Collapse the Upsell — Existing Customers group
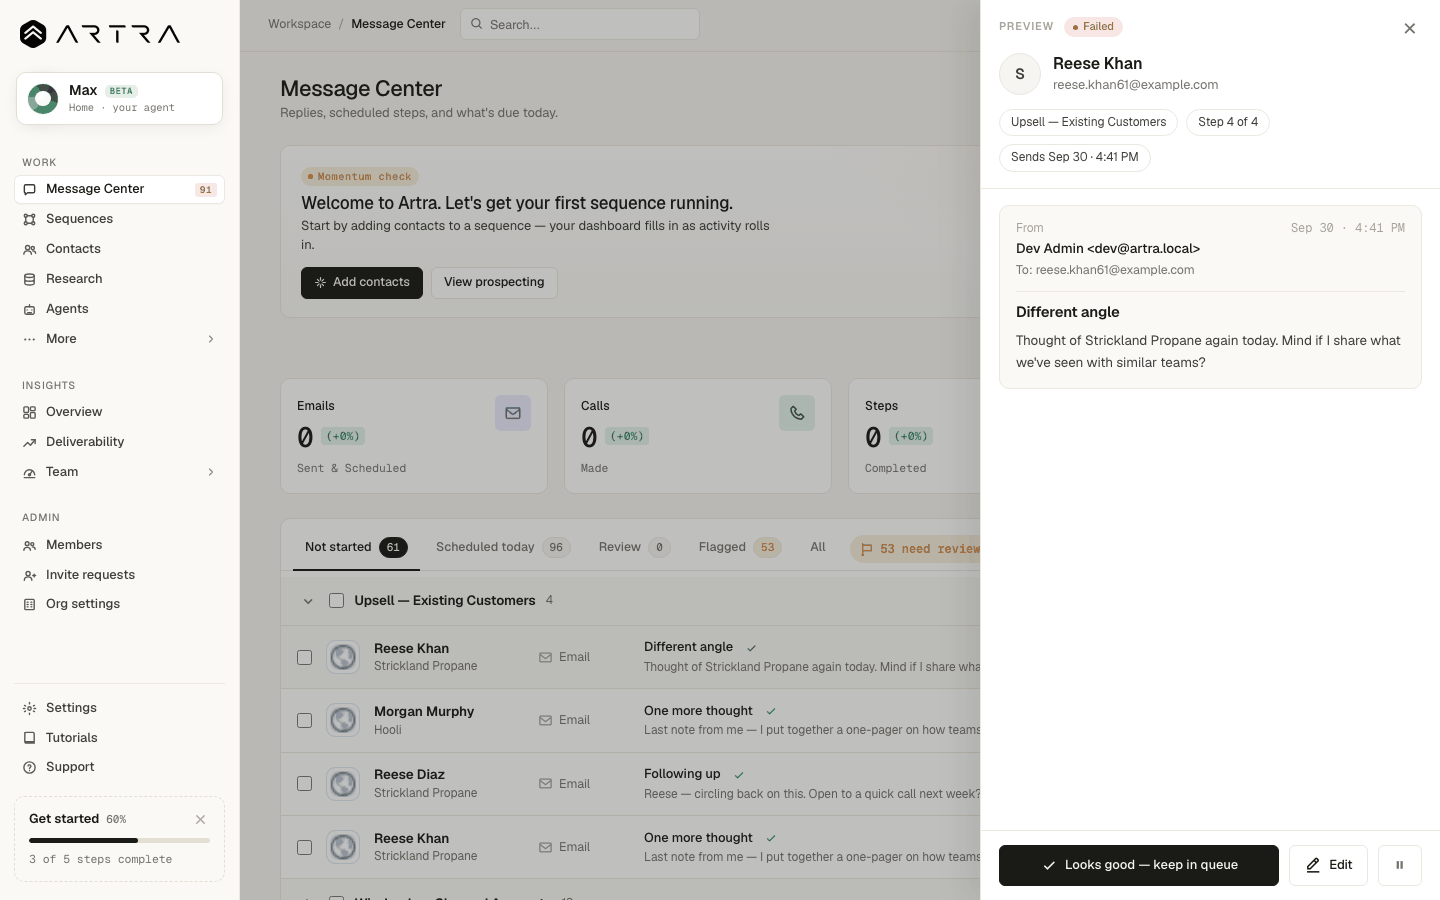Screen dimensions: 1440x900 (308, 601)
